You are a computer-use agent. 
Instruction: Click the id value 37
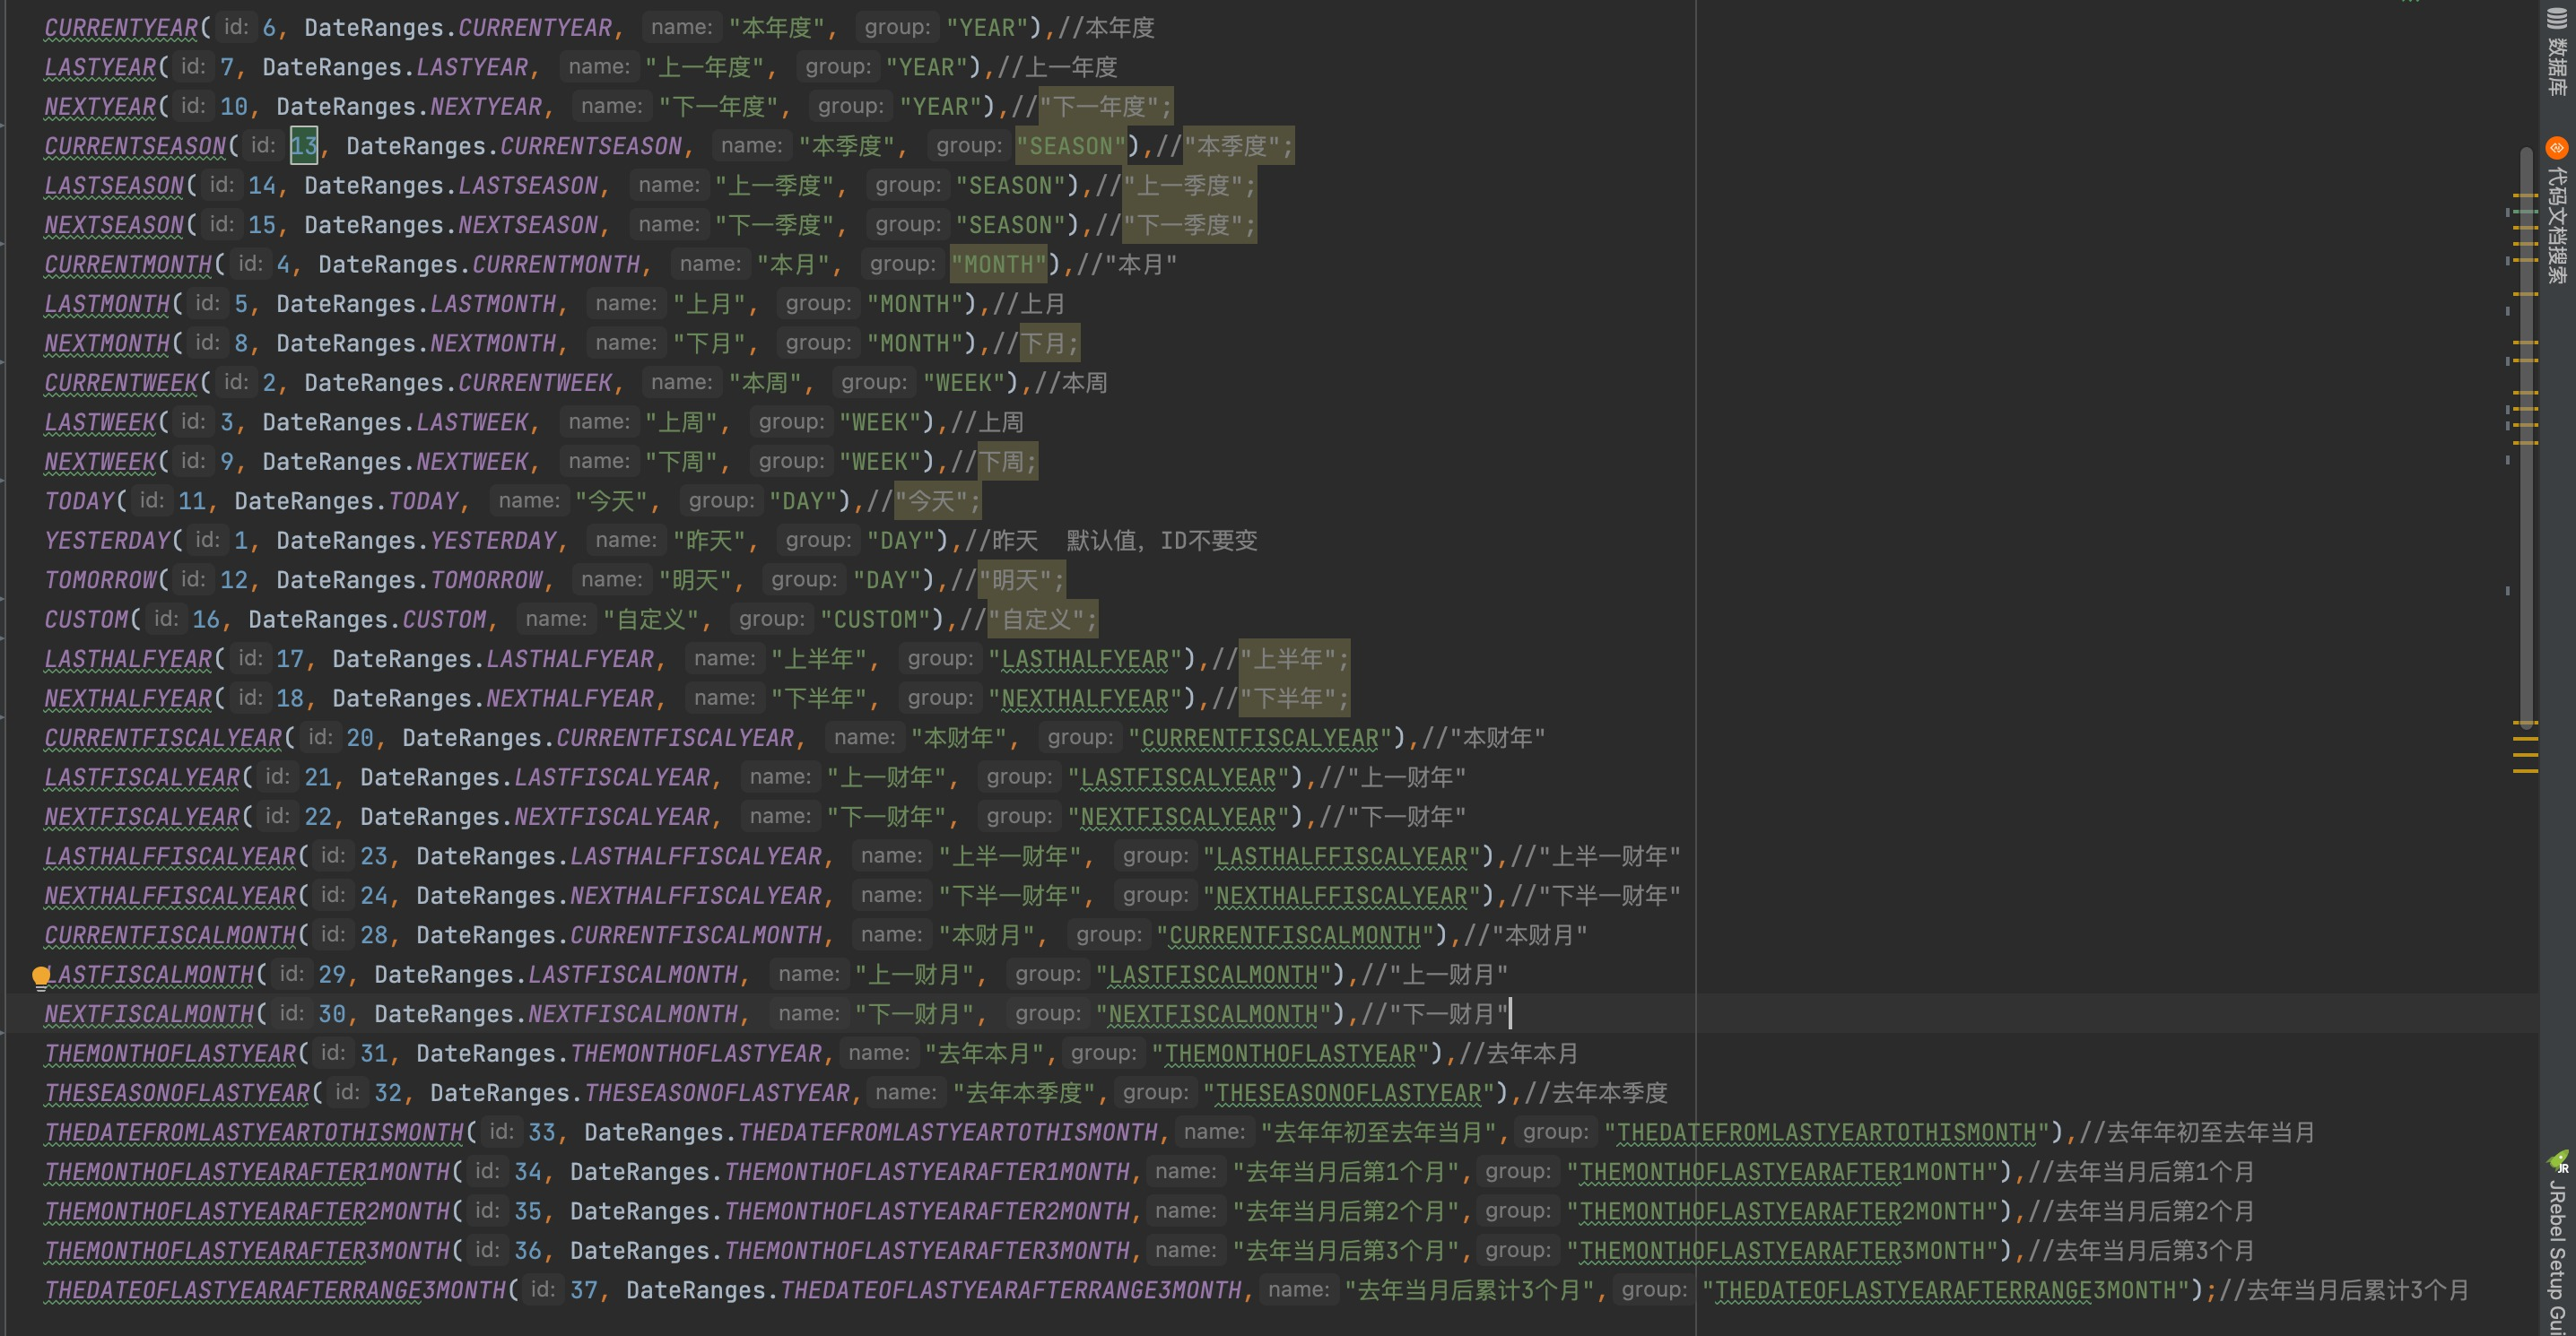[584, 1291]
